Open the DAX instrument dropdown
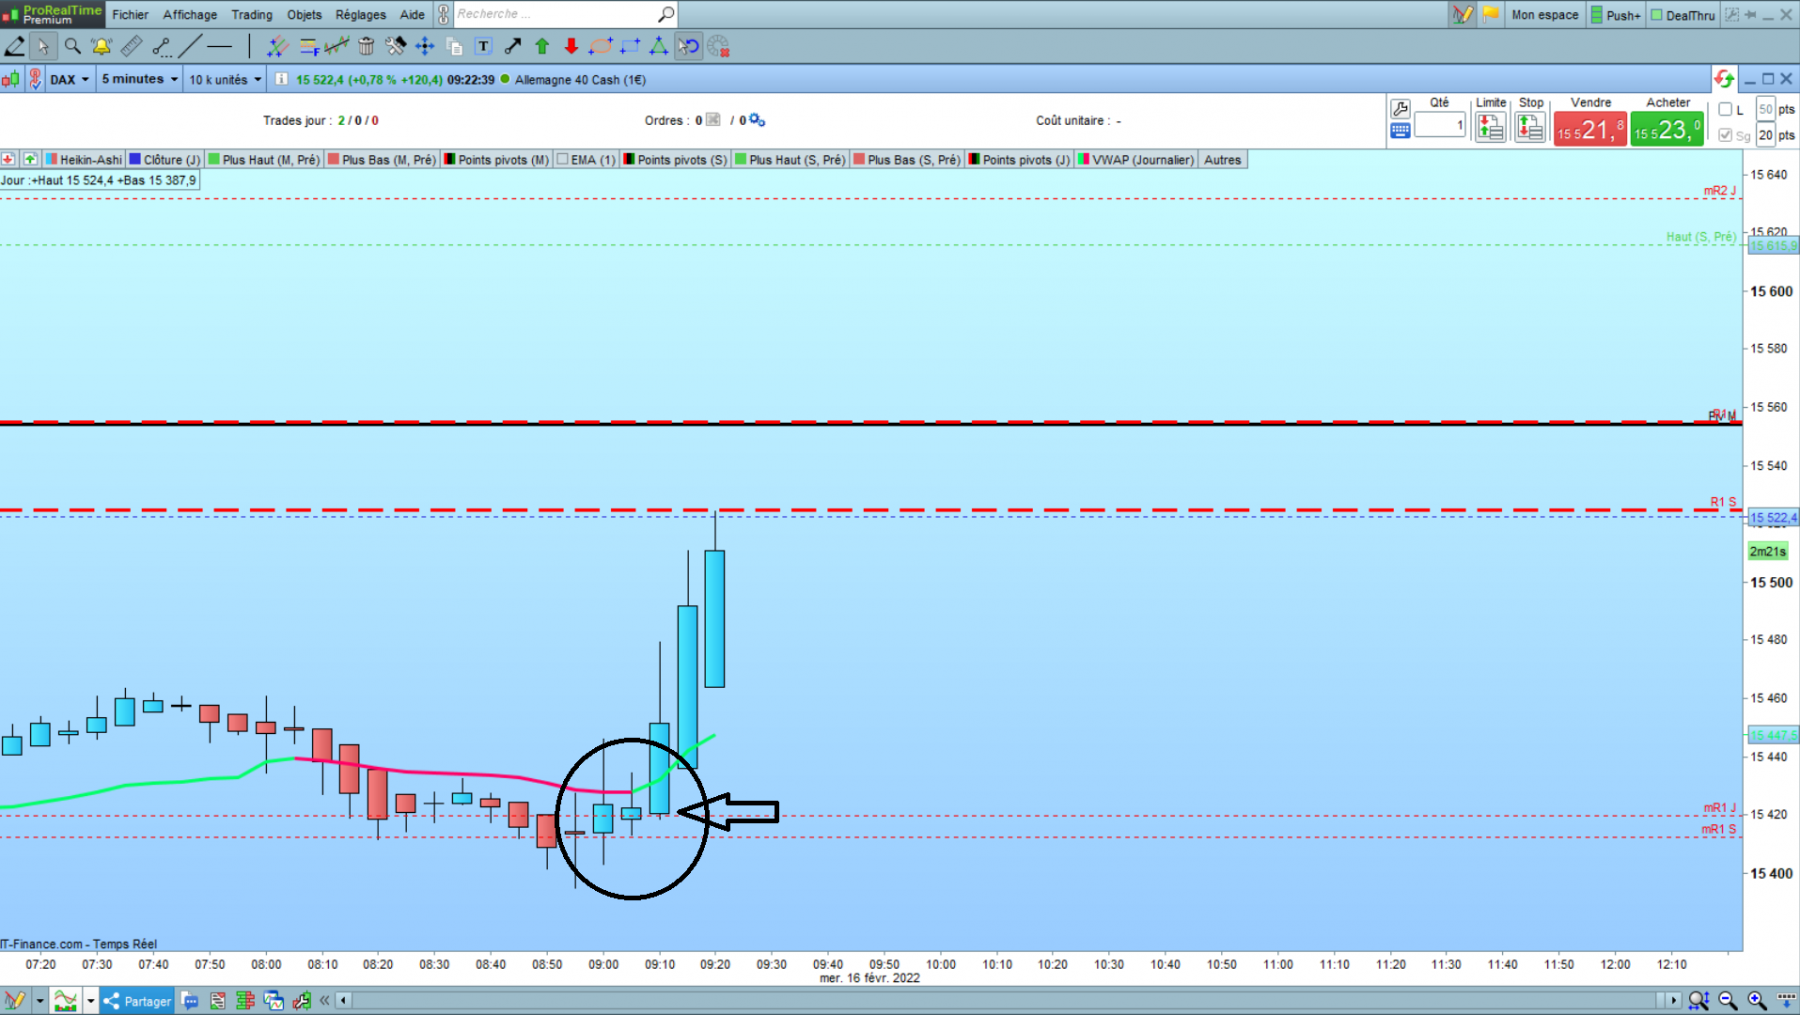1800x1015 pixels. 70,79
